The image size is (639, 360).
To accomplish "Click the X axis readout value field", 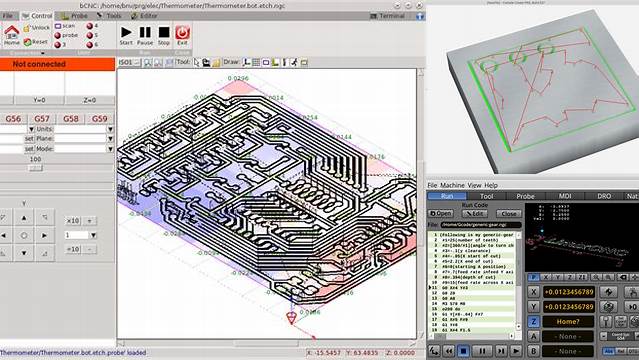I will (x=569, y=292).
